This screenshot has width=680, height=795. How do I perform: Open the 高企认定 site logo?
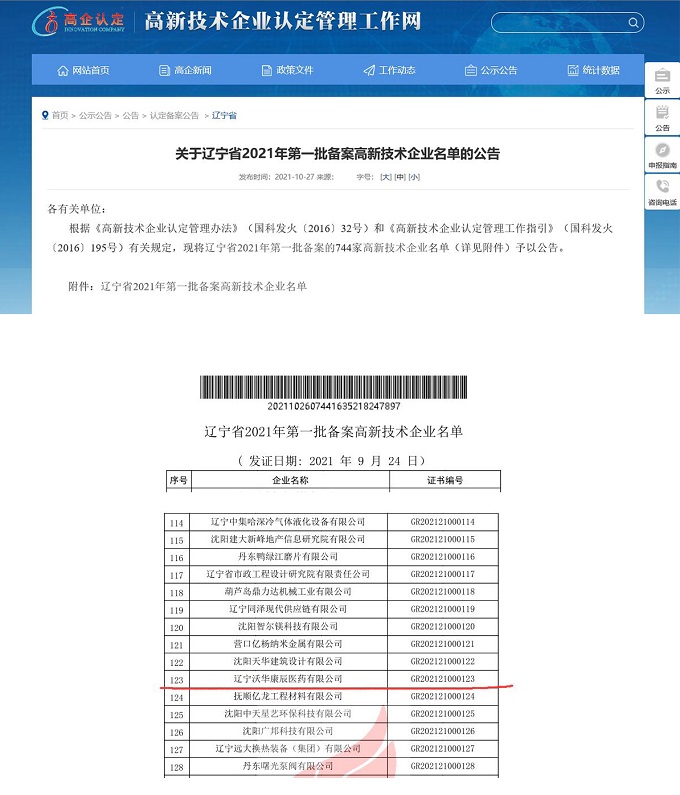click(79, 21)
